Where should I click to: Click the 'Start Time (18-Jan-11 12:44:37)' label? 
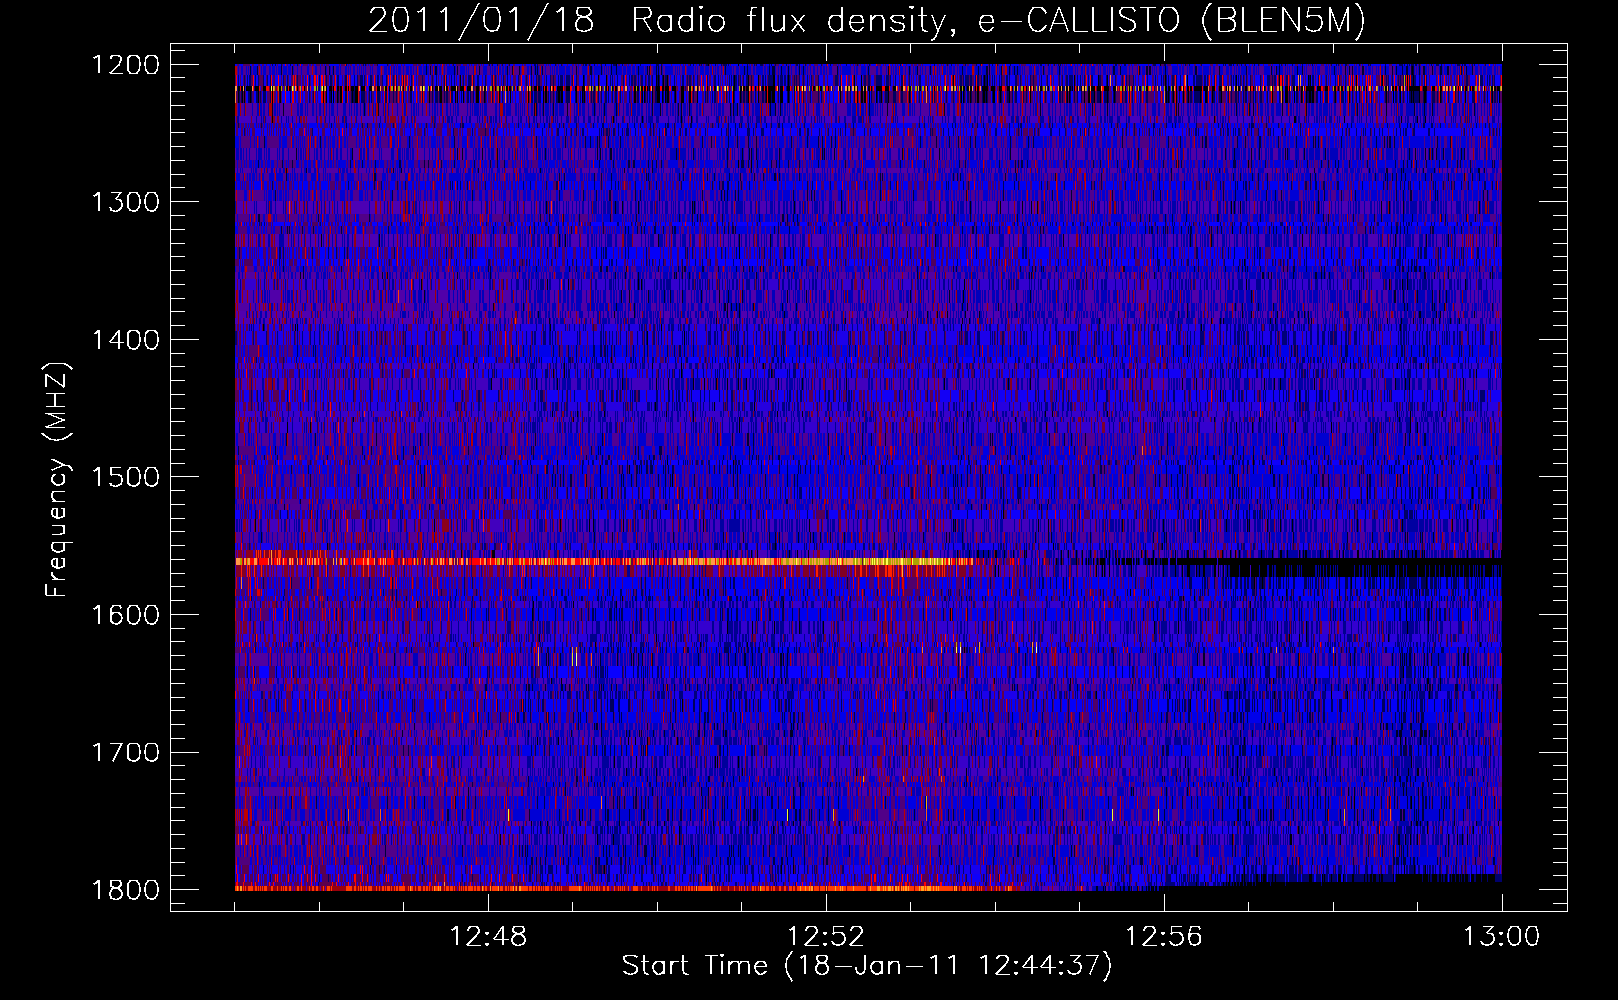pyautogui.click(x=867, y=966)
